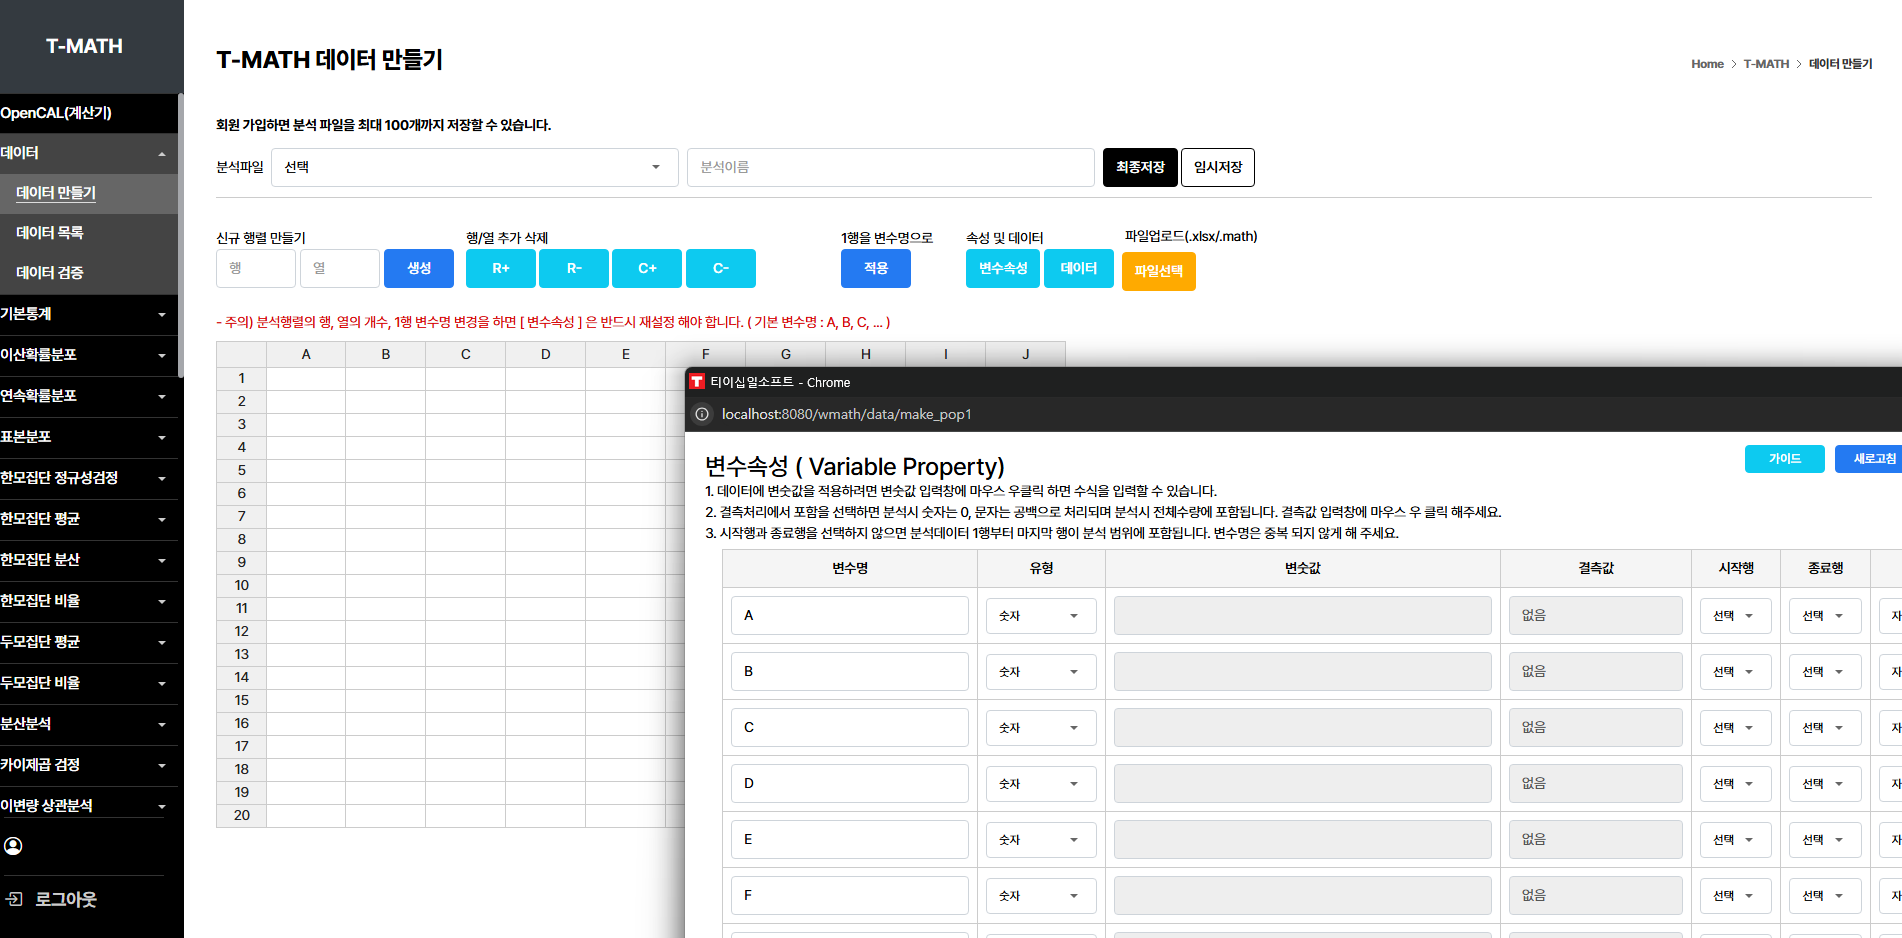Screen dimensions: 1902x938
Task: Open 시작행 dropdown for variable B
Action: coord(1735,672)
